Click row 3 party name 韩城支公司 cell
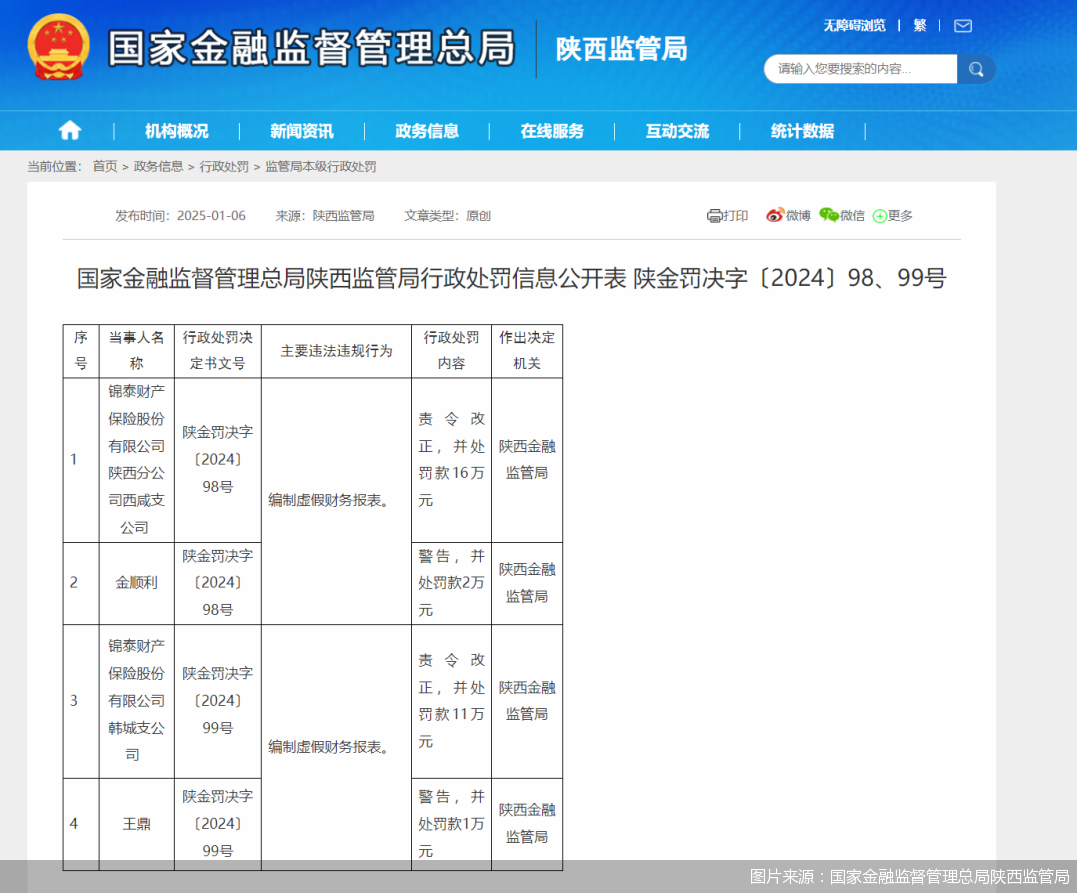Screen dimensions: 1077x893 click(137, 701)
